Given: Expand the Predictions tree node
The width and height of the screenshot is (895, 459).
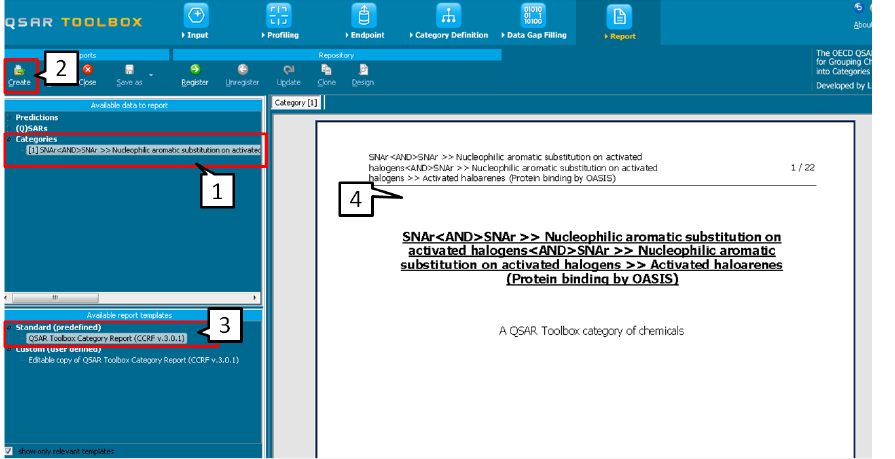Looking at the screenshot, I should [9, 117].
